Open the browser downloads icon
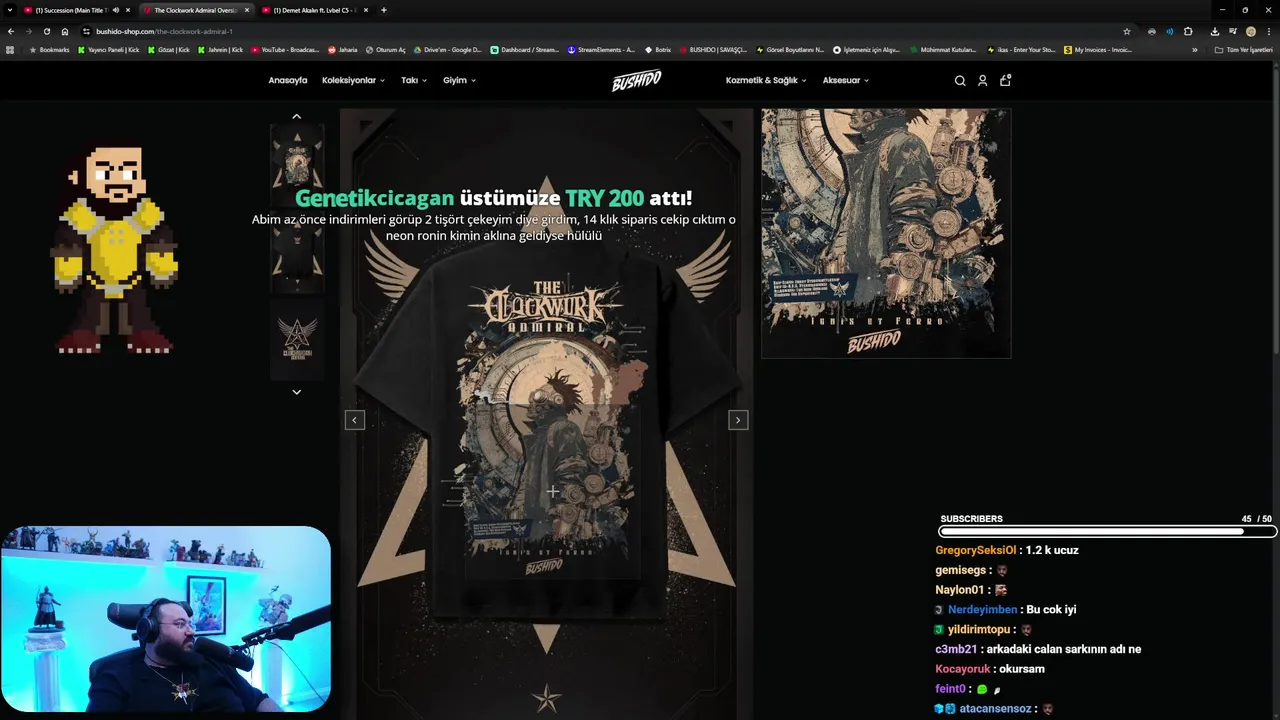 tap(1215, 31)
